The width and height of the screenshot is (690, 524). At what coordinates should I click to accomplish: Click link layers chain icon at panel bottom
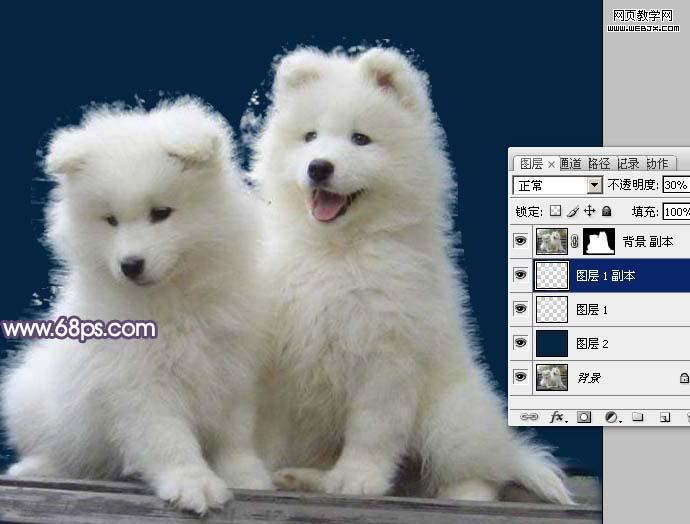529,417
